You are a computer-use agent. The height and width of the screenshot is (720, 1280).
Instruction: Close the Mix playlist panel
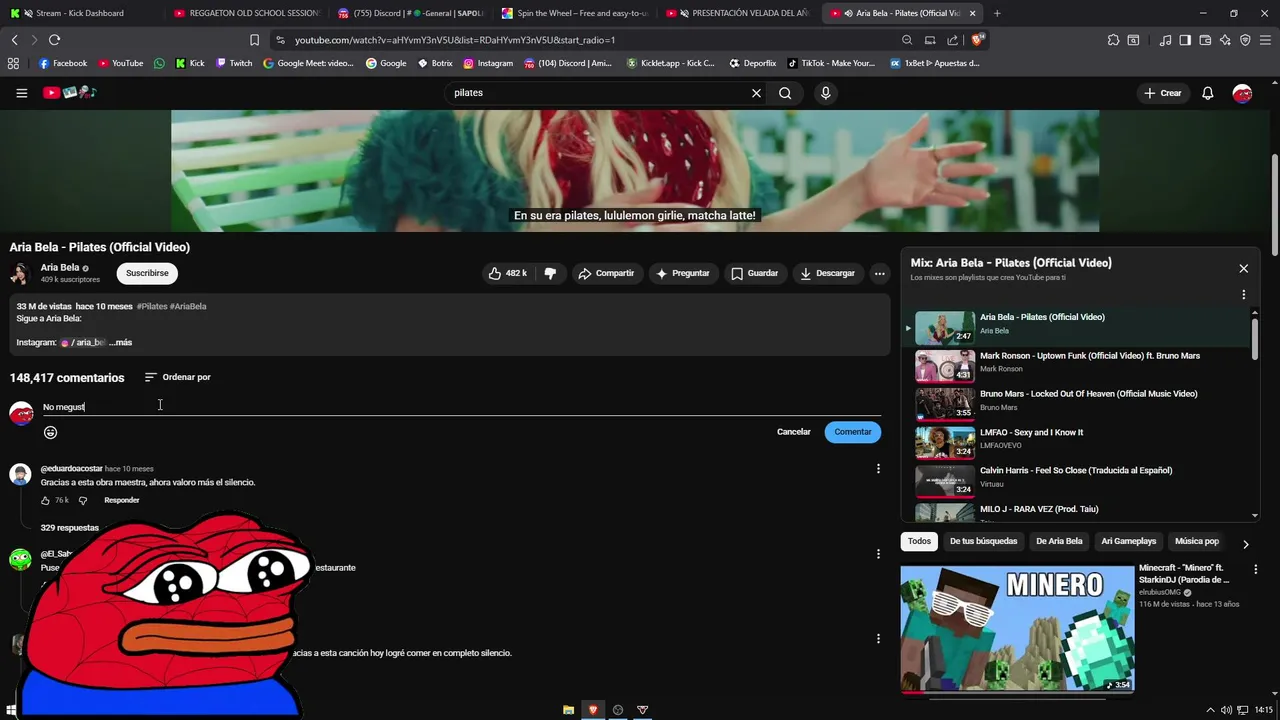(x=1243, y=268)
